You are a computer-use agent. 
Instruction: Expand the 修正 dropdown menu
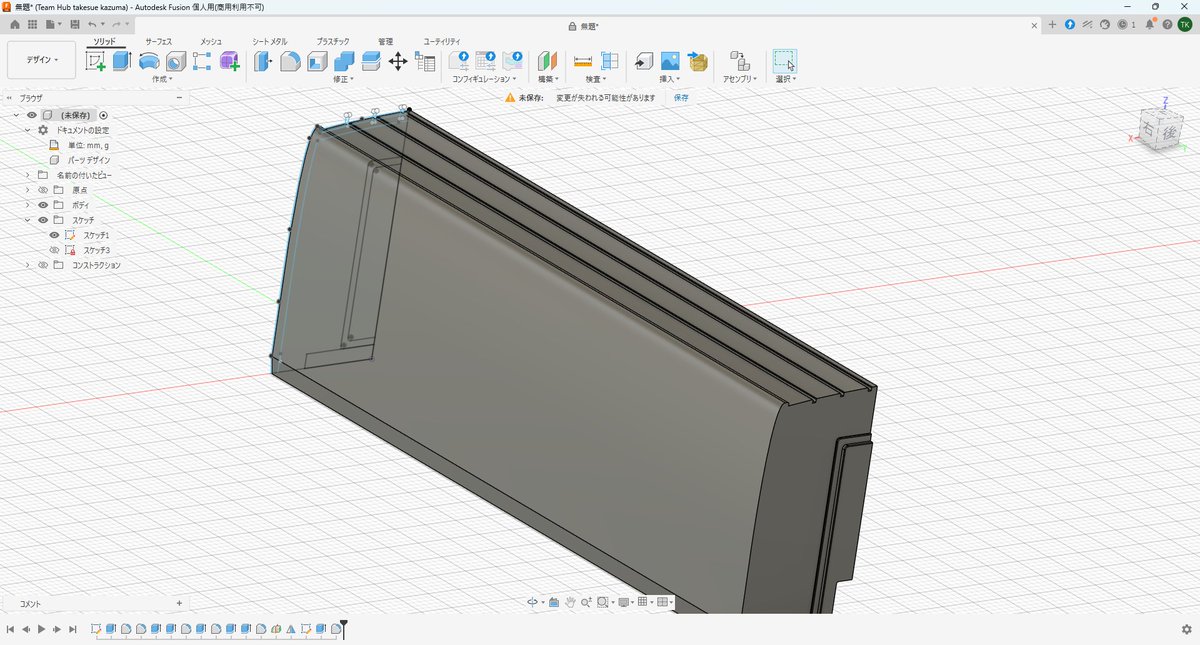tap(343, 78)
